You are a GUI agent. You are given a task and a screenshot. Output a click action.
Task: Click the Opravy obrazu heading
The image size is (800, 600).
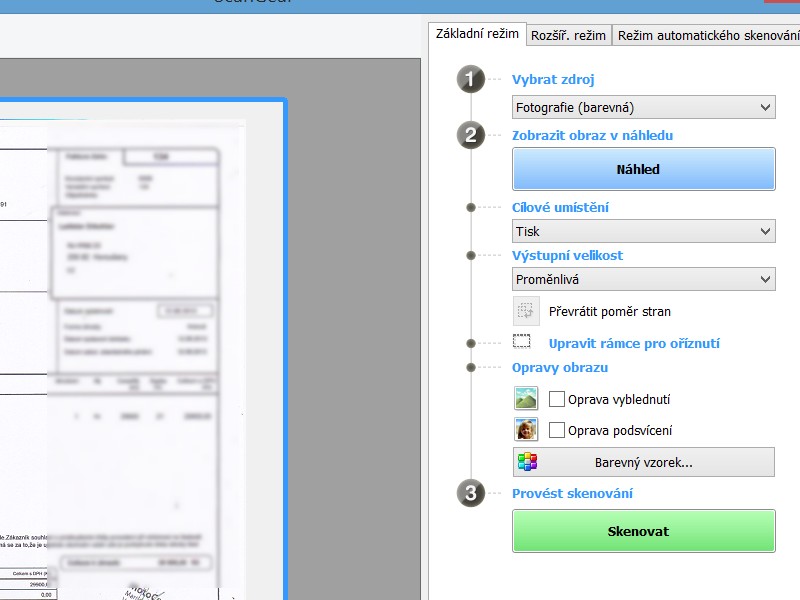pyautogui.click(x=560, y=368)
